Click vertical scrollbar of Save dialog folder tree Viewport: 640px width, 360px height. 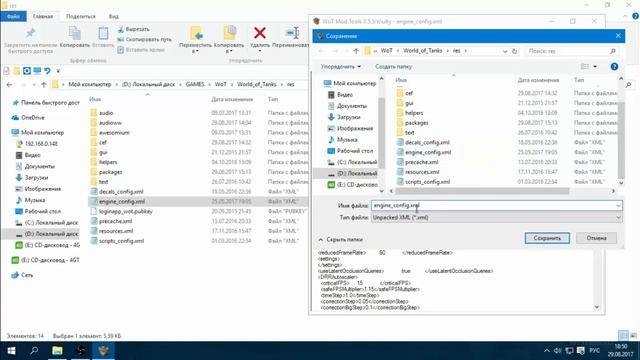click(382, 133)
